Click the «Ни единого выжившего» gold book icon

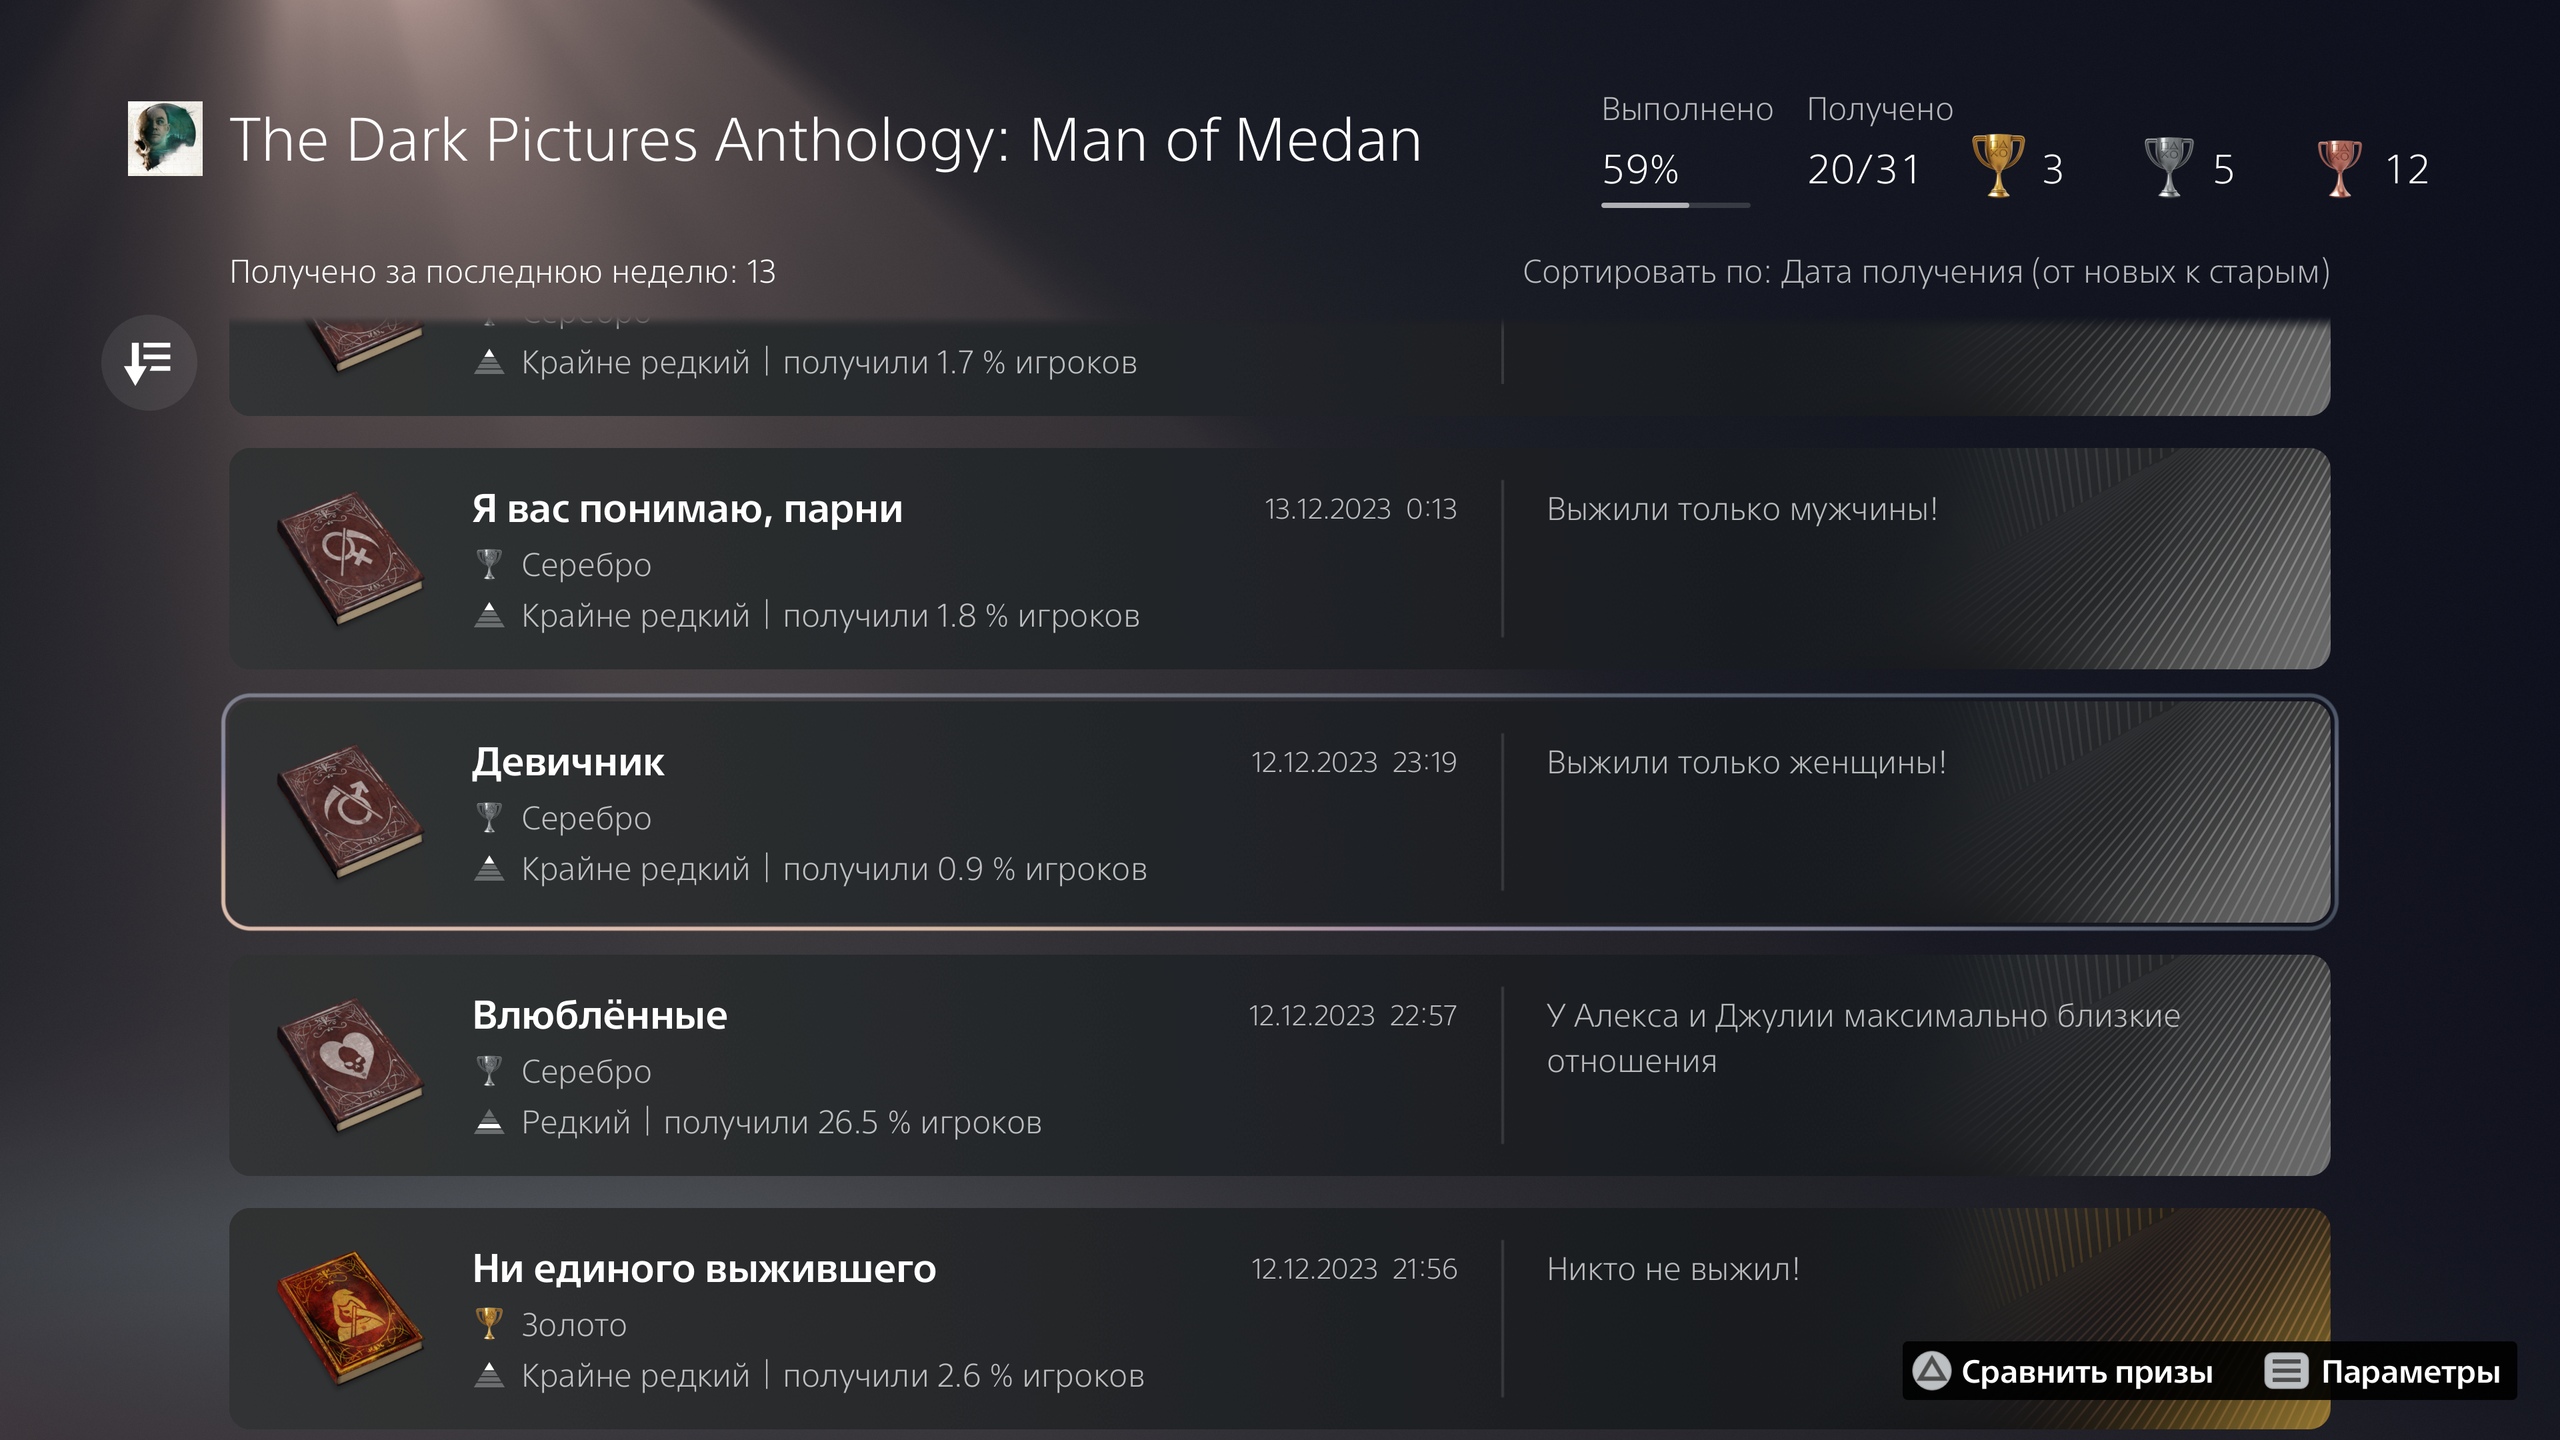click(350, 1318)
